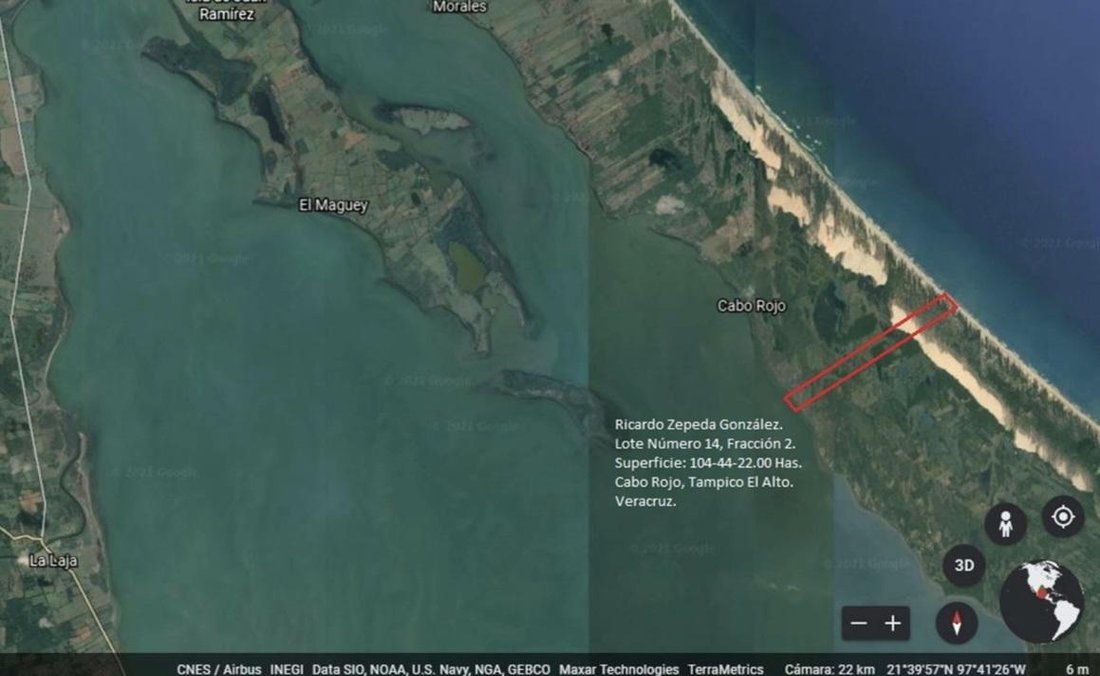Click the Lote Número 14 annotation line

tap(705, 443)
